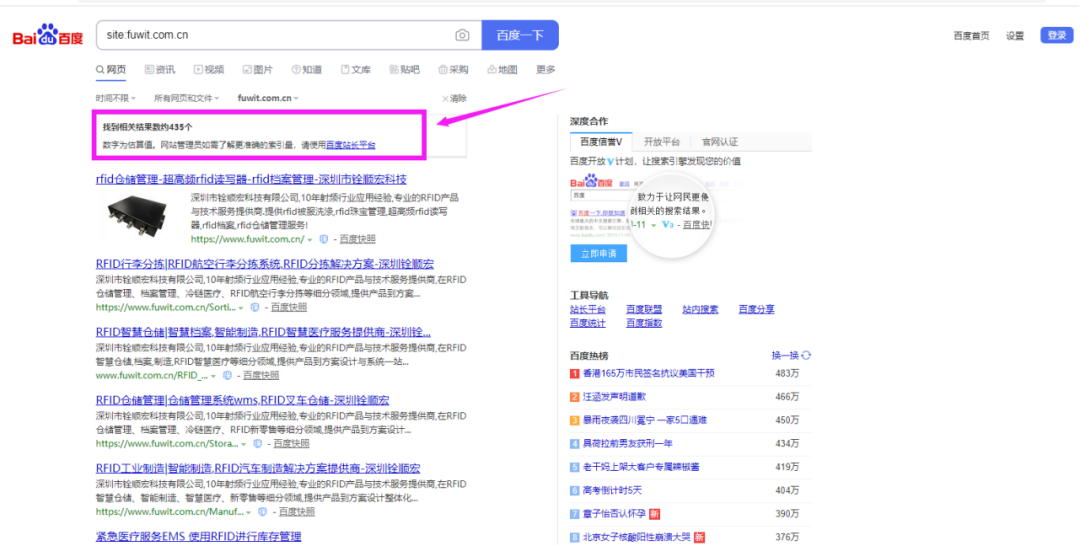Viewport: 1080px width, 546px height.
Task: Open the 更多 tab
Action: (546, 70)
